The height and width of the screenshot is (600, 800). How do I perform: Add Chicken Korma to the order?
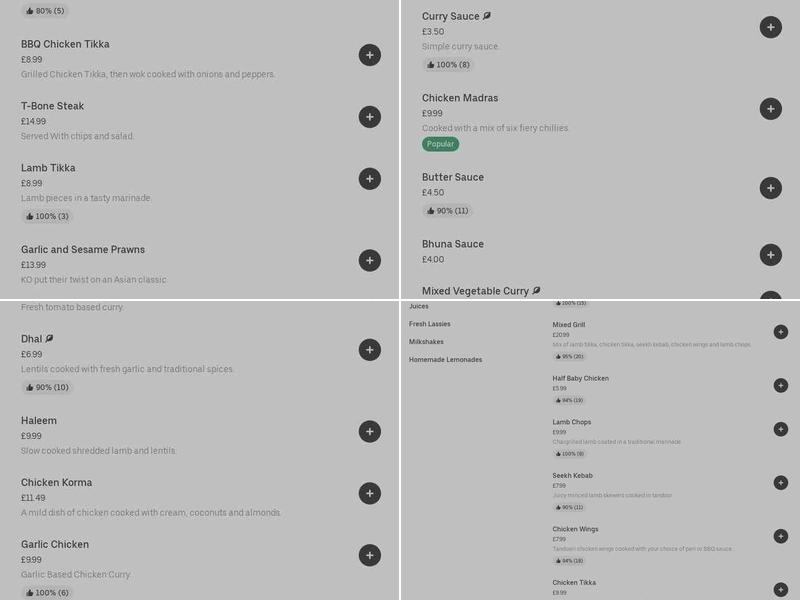(370, 494)
